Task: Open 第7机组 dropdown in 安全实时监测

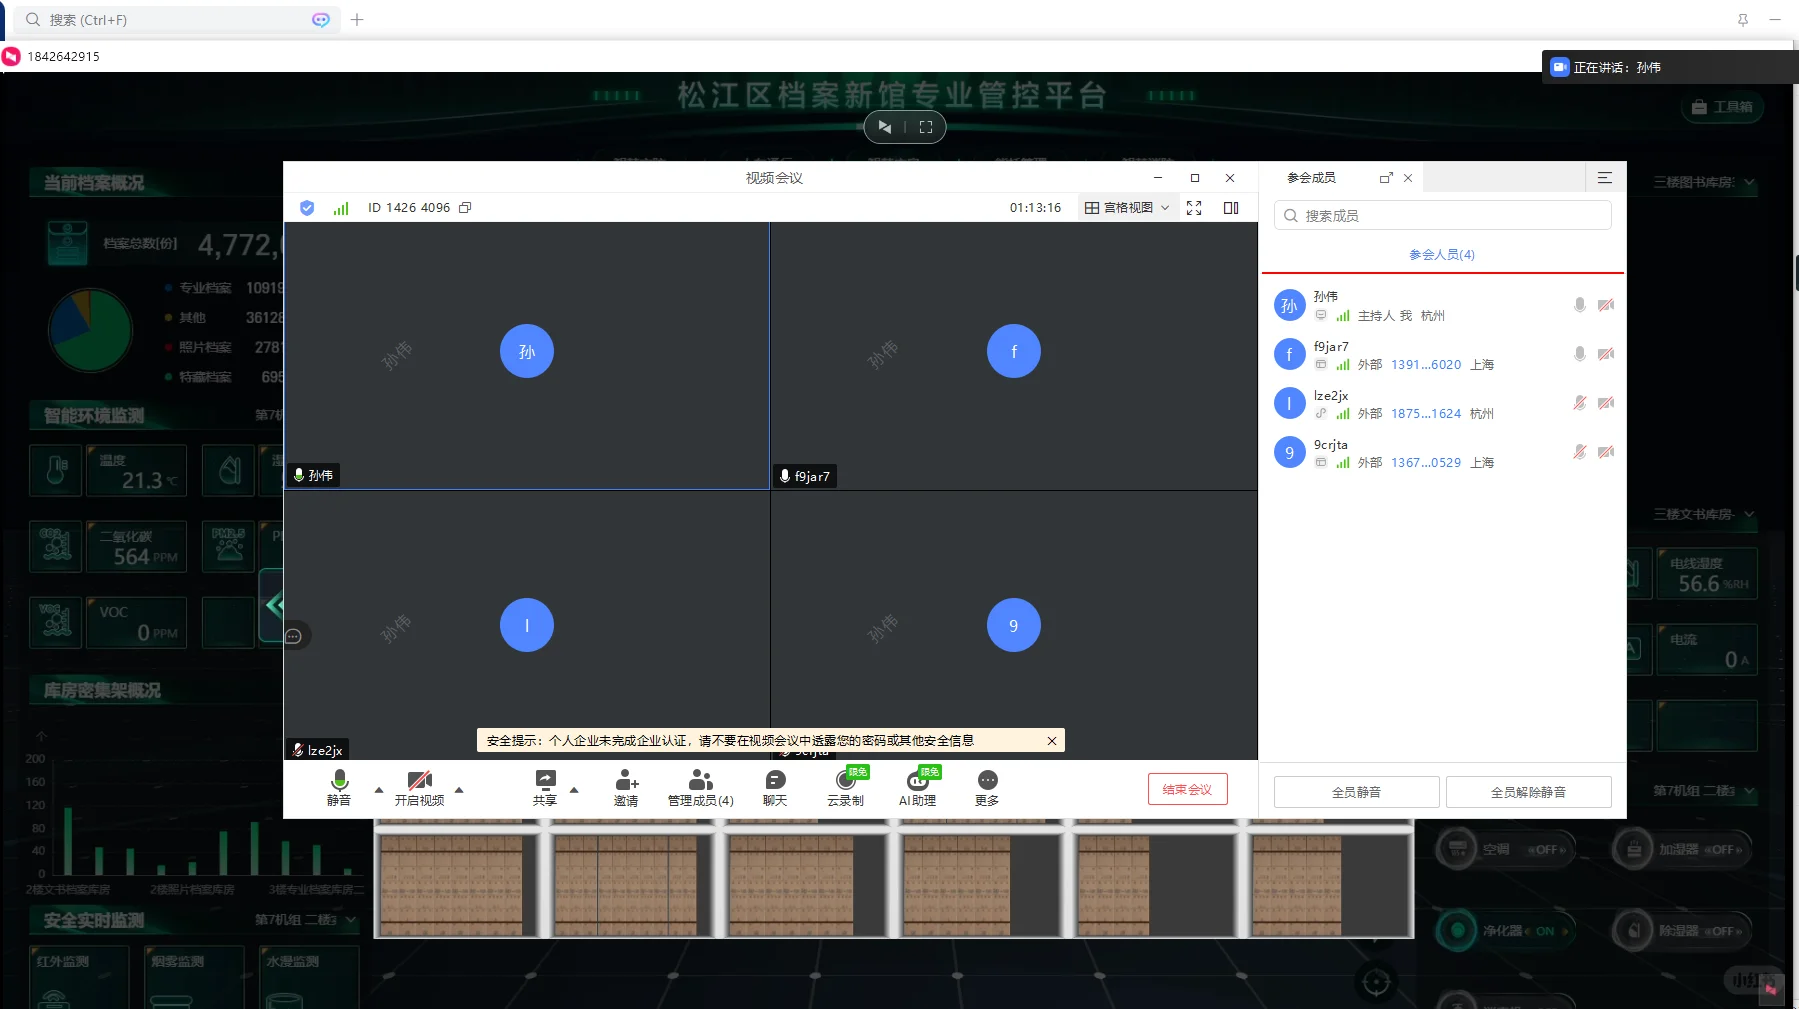Action: click(306, 920)
